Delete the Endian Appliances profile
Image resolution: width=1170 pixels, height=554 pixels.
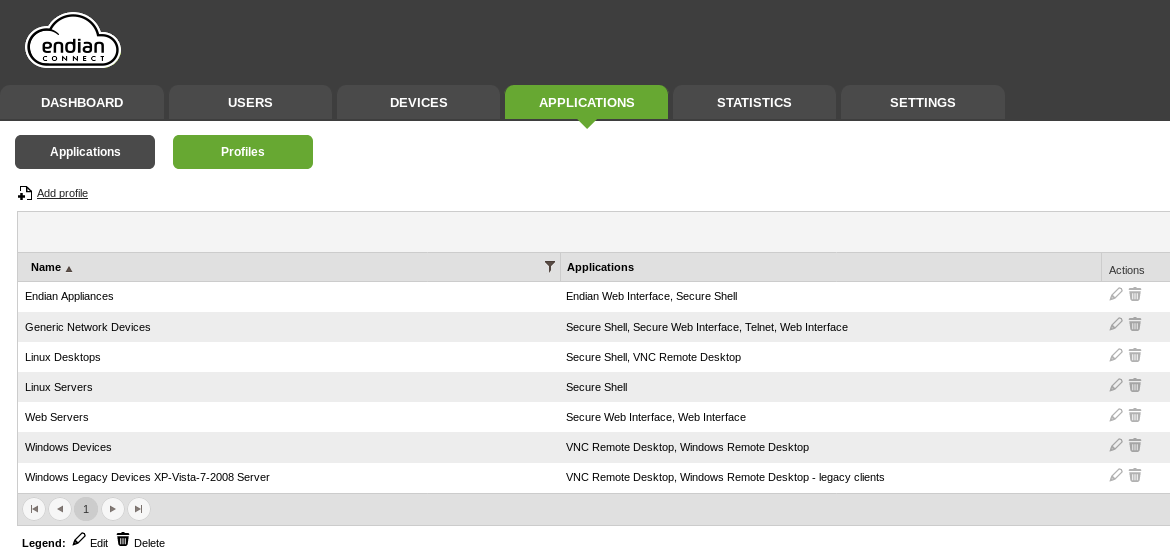(x=1135, y=294)
